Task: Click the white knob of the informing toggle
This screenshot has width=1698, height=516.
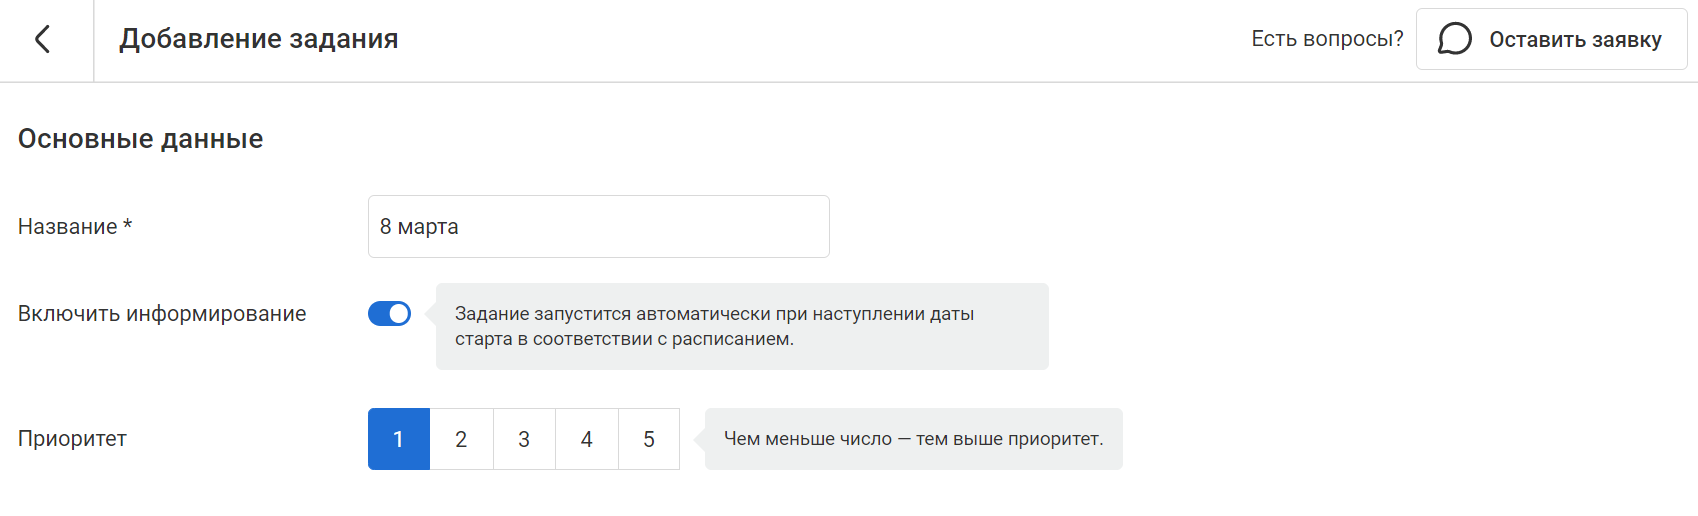Action: point(399,314)
